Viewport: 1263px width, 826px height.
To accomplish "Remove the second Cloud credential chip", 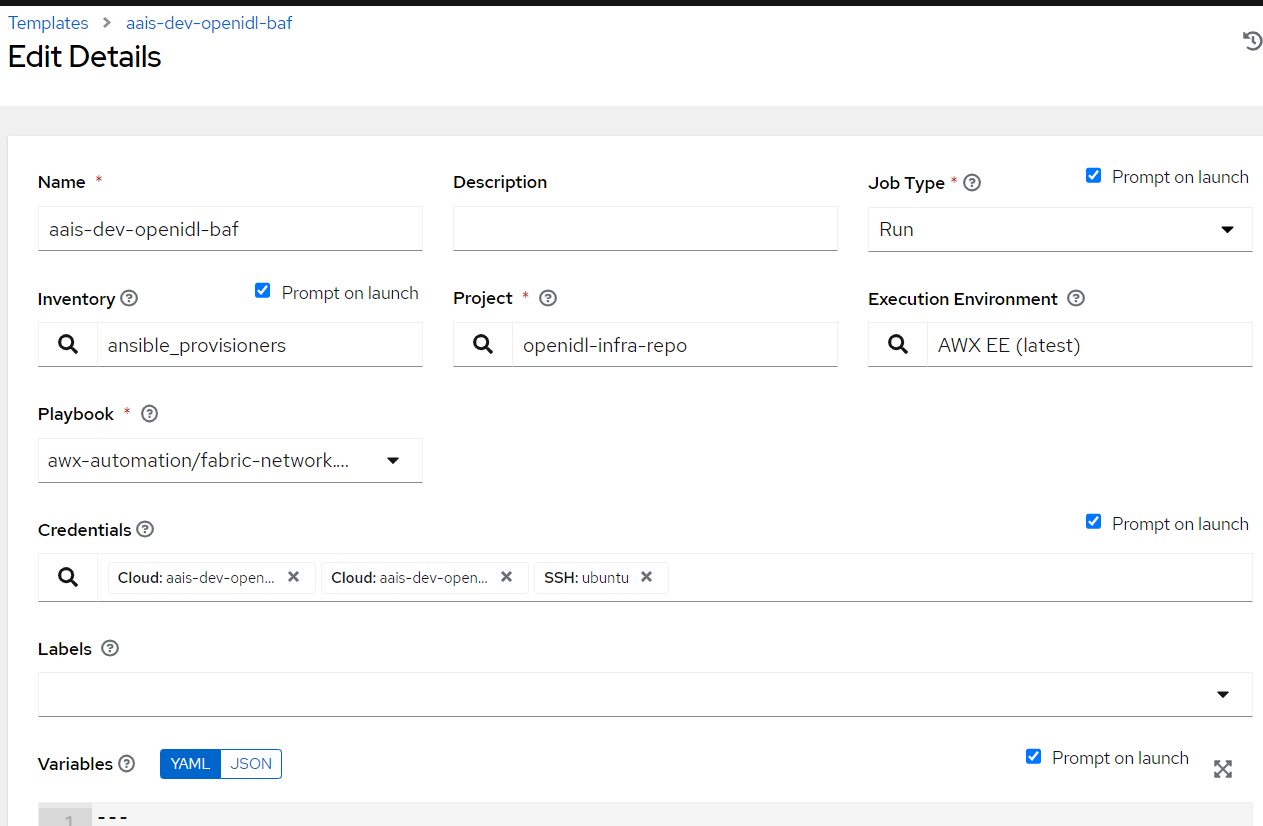I will click(506, 577).
